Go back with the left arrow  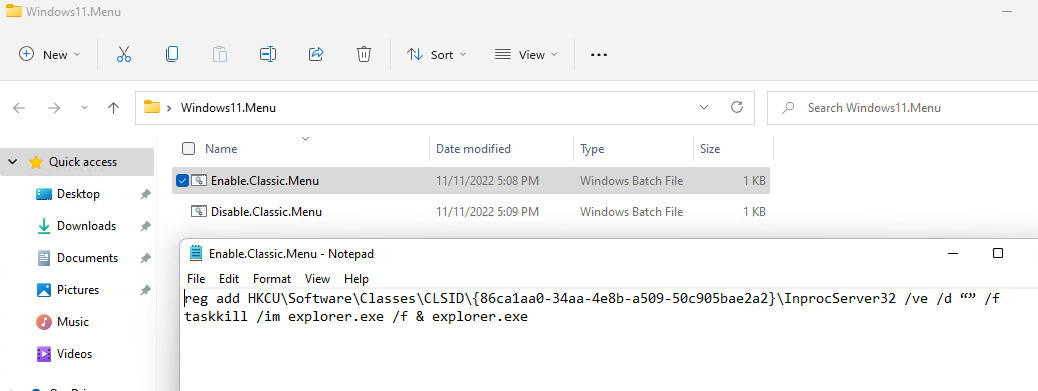19,108
